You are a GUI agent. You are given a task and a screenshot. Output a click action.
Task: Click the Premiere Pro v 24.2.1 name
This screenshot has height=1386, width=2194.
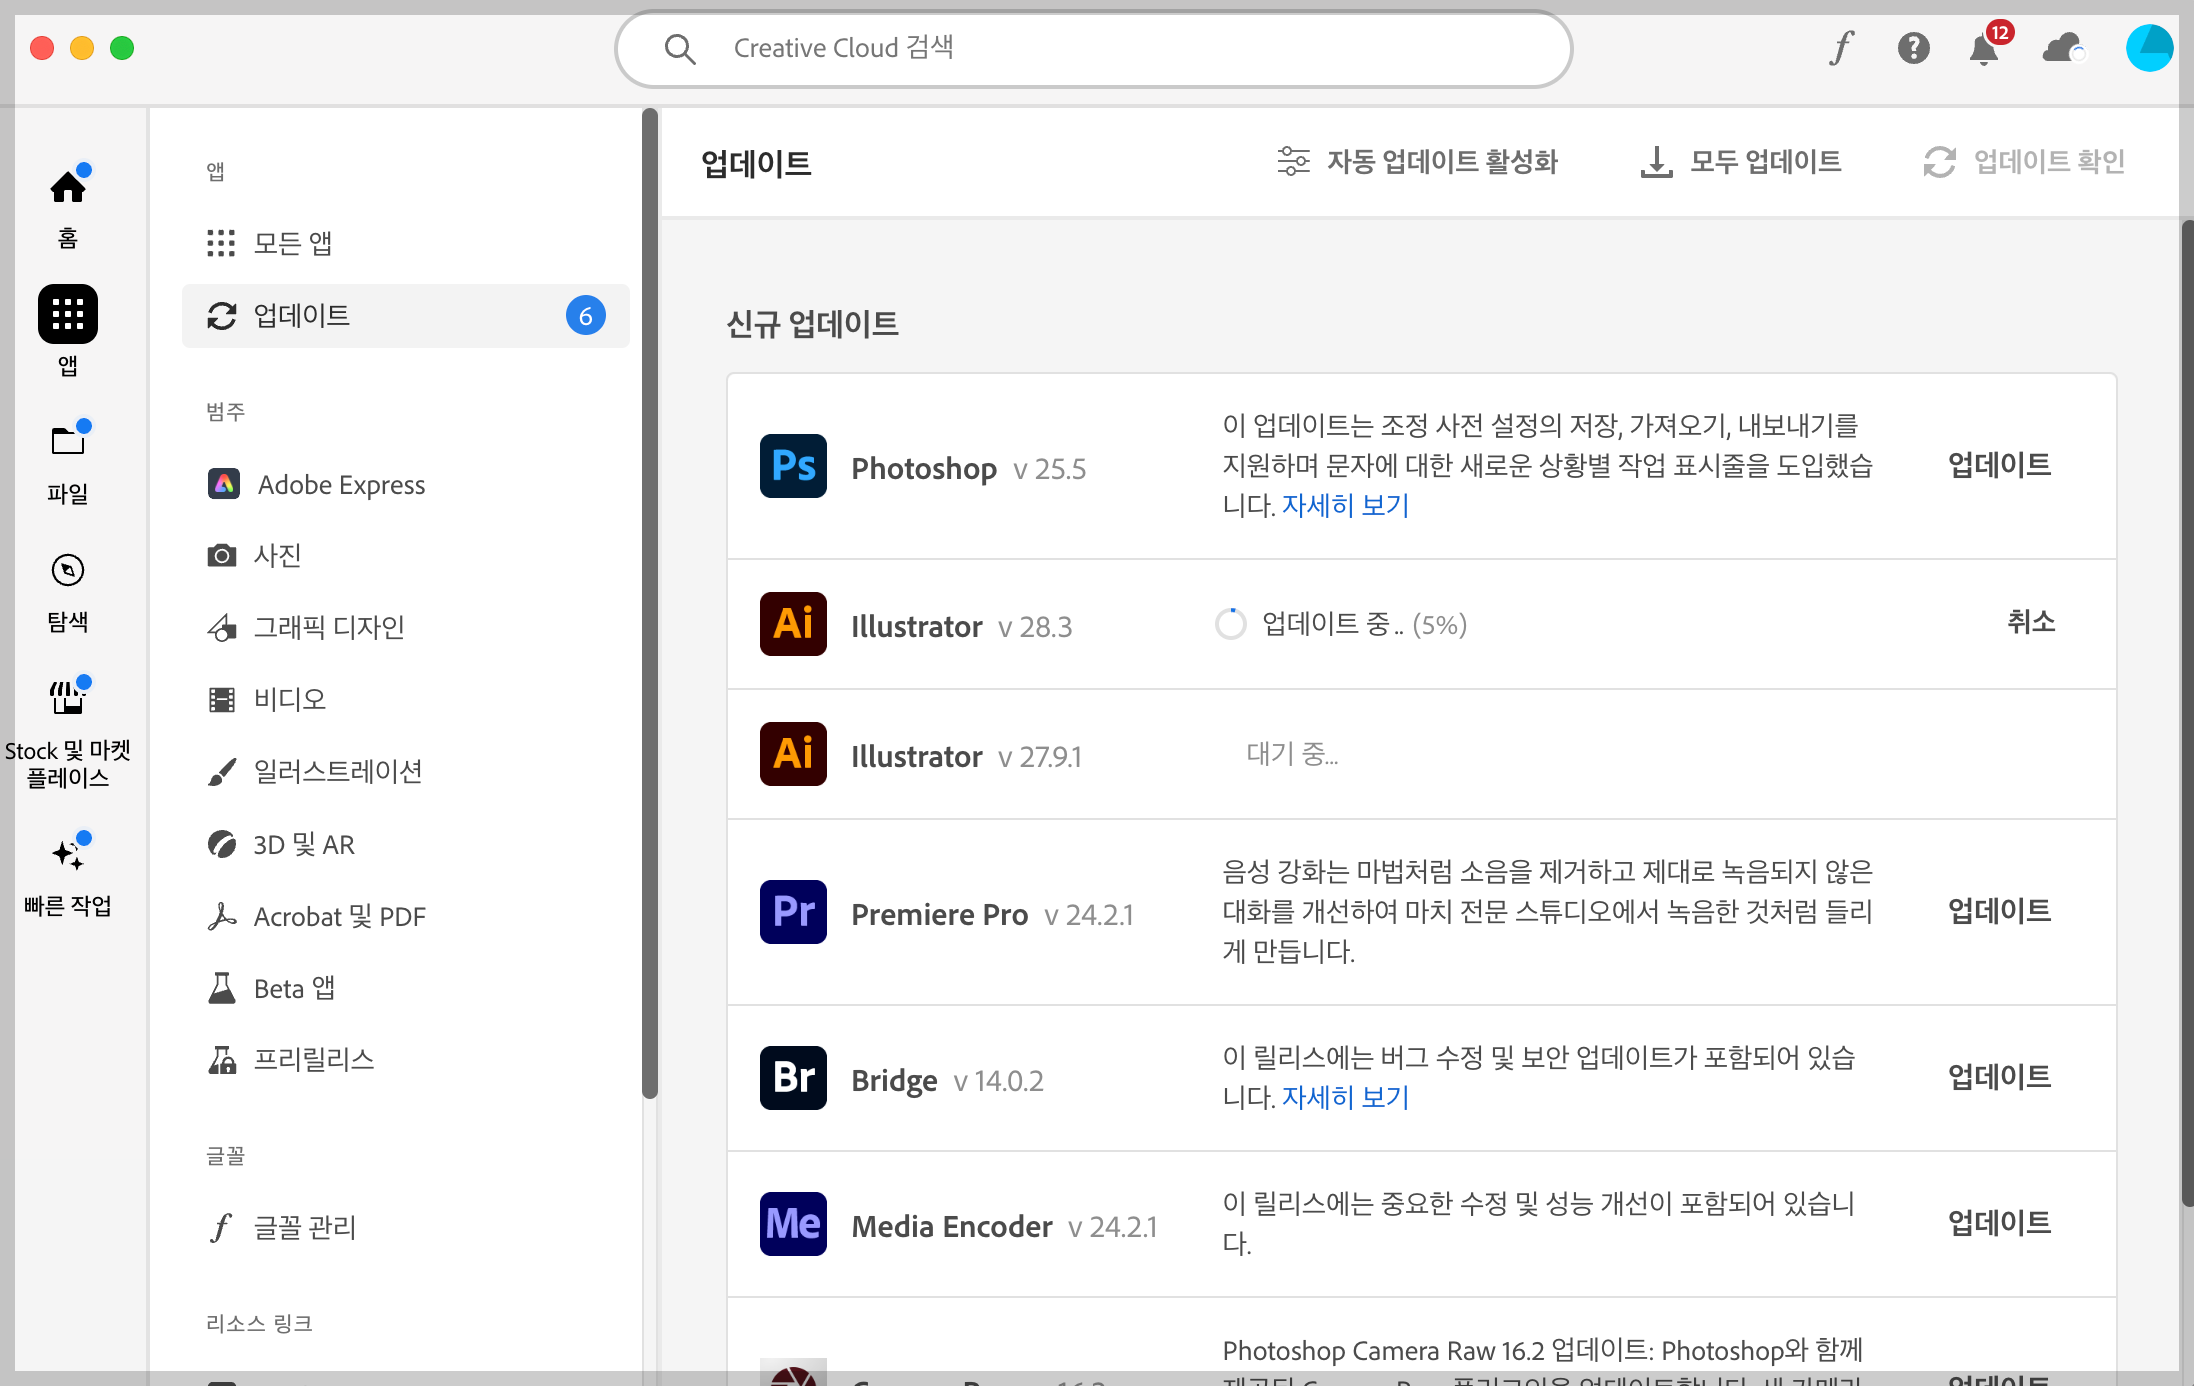tap(992, 914)
